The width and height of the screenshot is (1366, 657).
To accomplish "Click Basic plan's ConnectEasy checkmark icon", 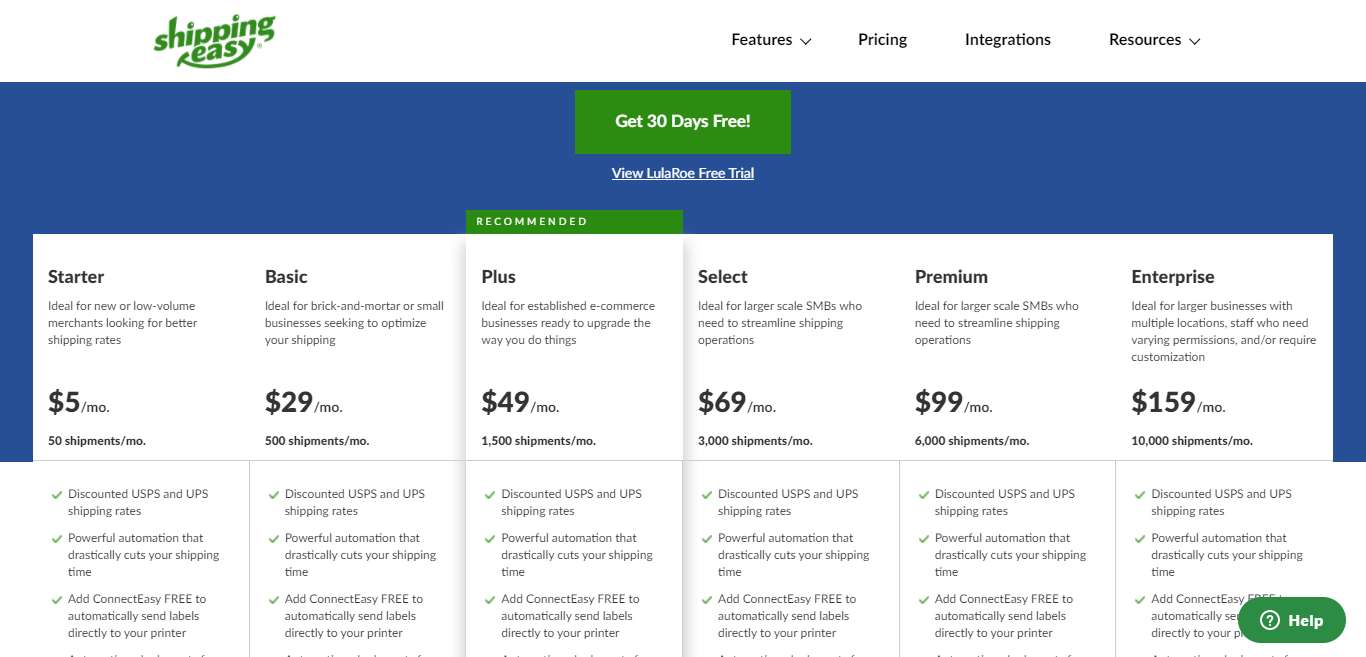I will click(273, 599).
